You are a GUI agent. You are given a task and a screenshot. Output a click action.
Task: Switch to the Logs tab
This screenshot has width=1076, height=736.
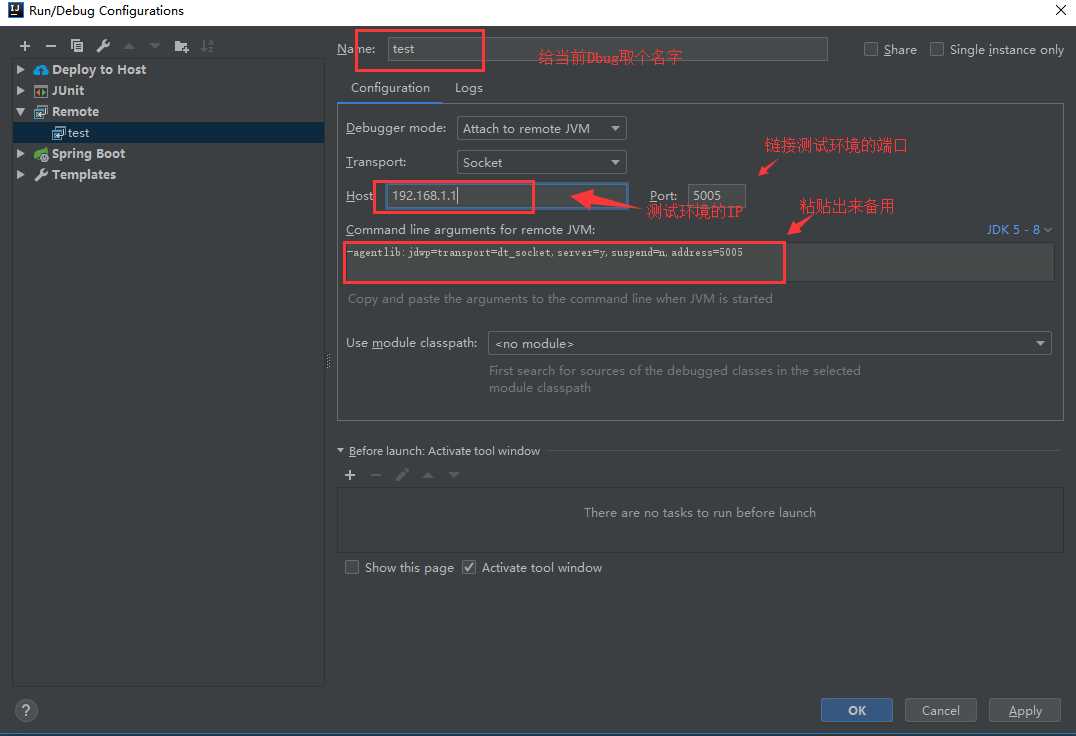469,88
